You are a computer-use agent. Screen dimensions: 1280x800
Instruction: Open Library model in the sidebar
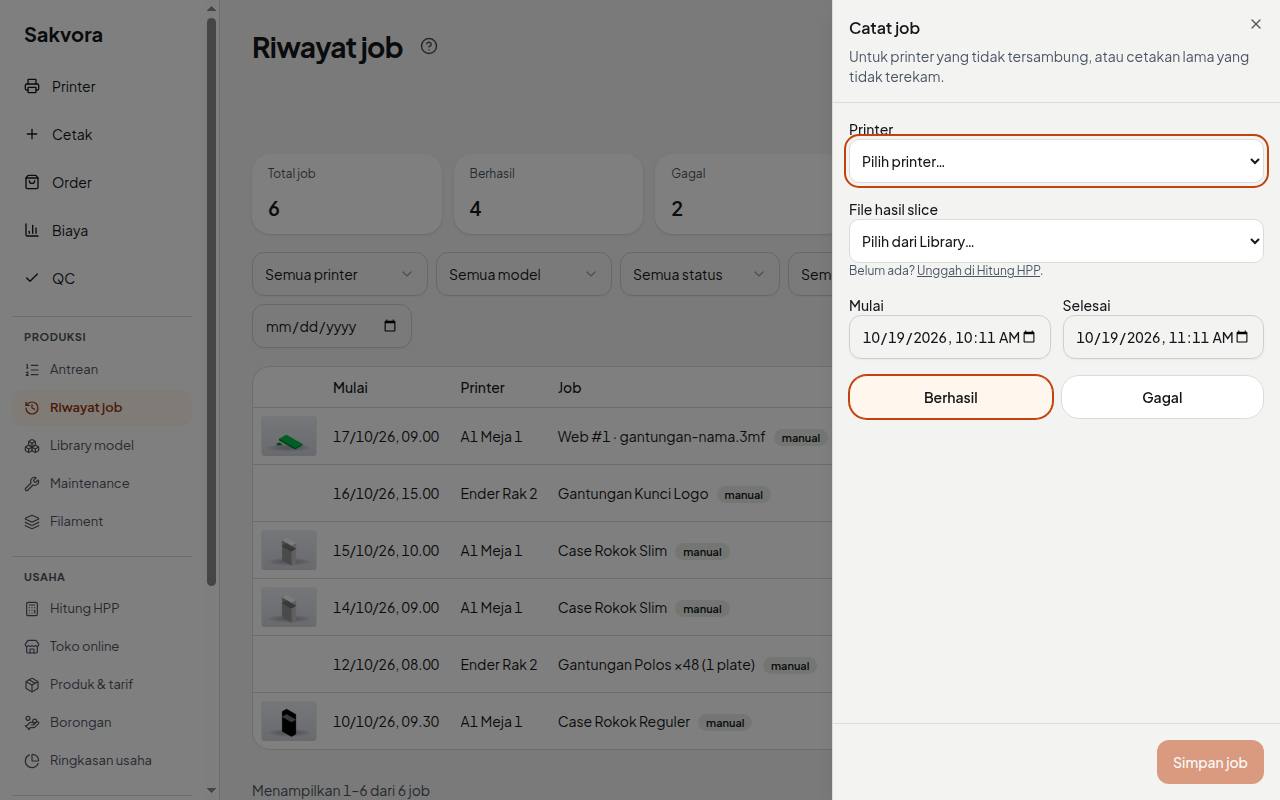tap(102, 445)
